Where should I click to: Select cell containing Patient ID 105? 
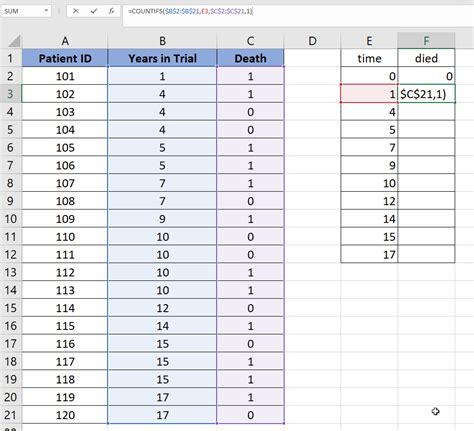(65, 148)
